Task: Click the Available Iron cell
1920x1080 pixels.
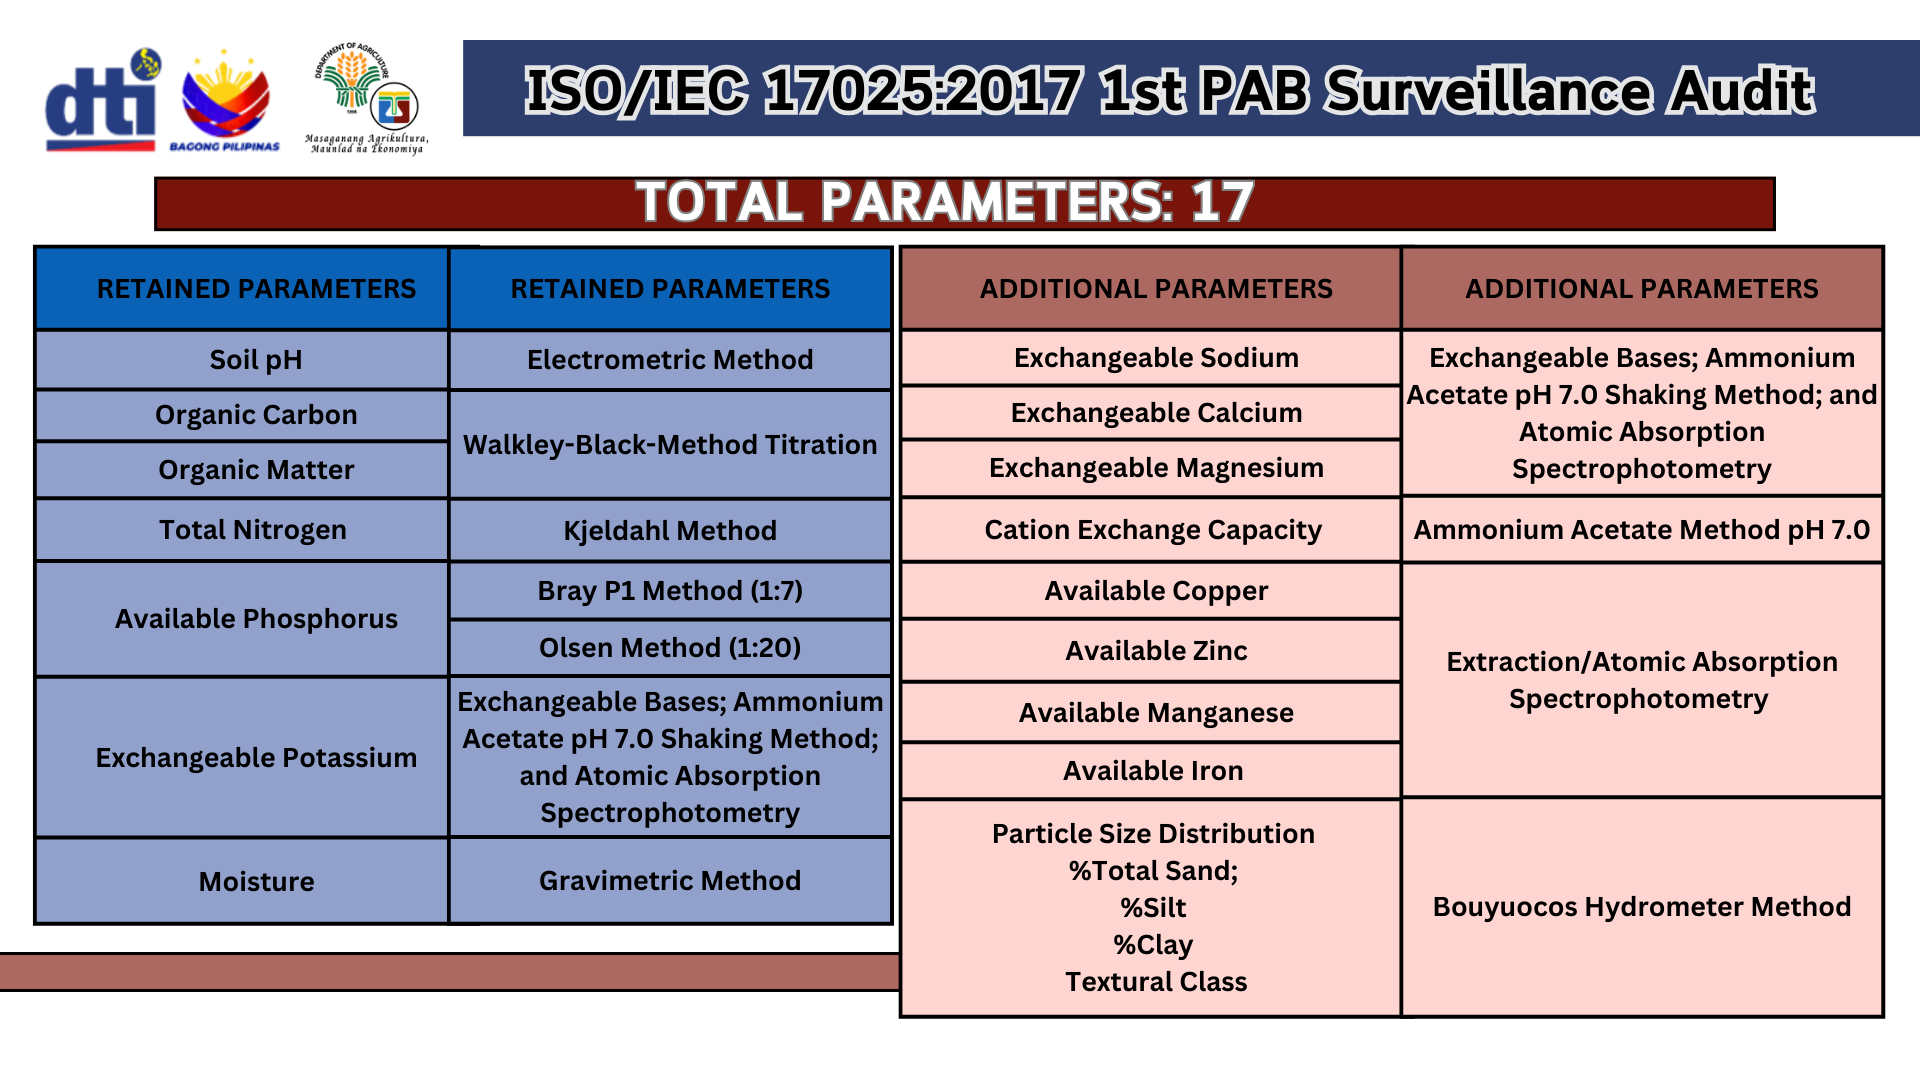Action: click(1151, 771)
